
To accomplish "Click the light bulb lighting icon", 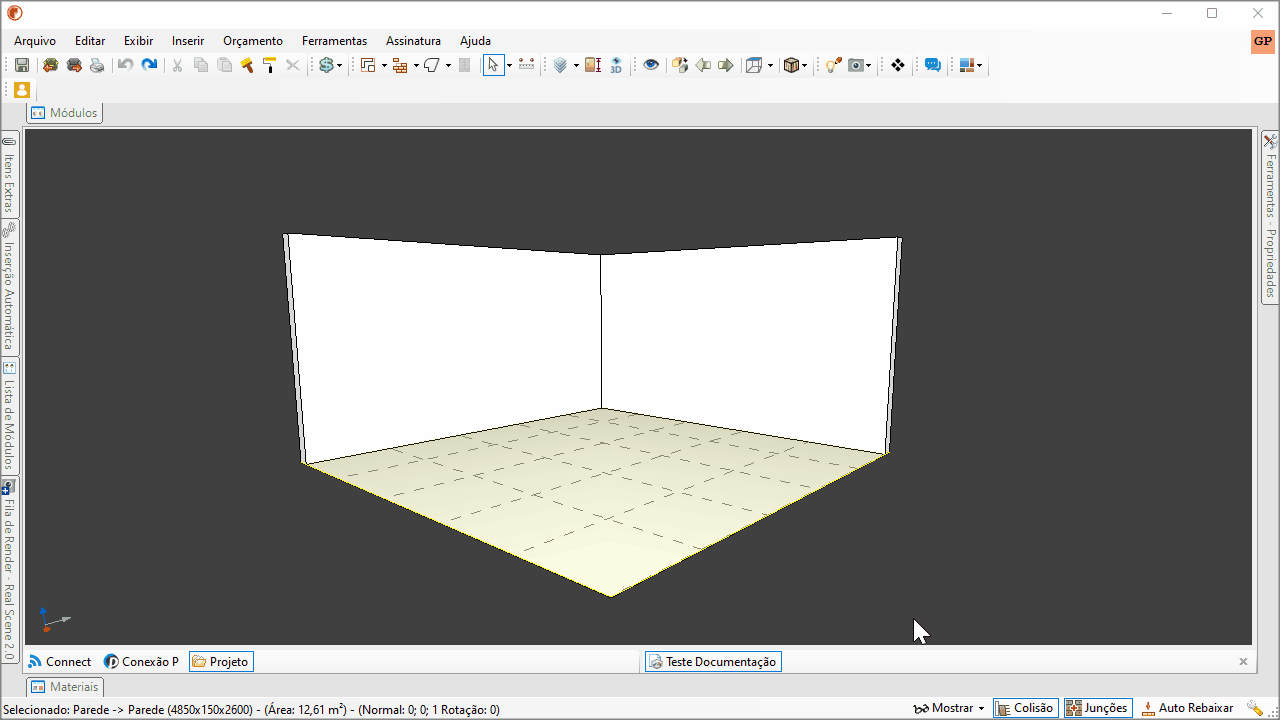I will point(833,65).
